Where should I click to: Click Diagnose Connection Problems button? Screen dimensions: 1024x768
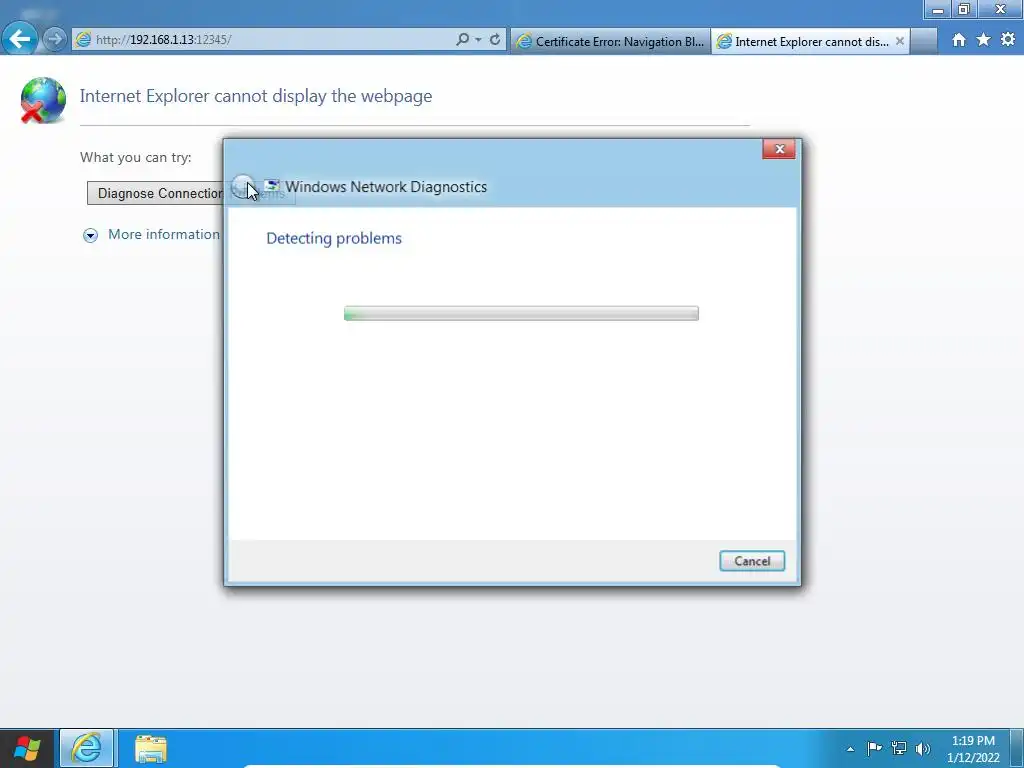[x=155, y=193]
